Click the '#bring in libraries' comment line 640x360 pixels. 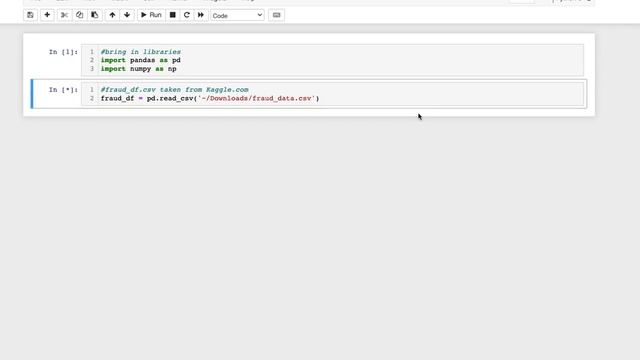pyautogui.click(x=141, y=52)
